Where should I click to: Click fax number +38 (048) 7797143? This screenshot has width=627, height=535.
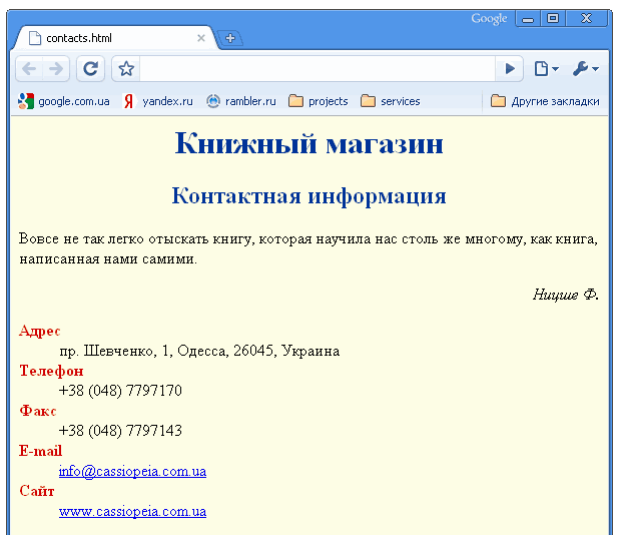(x=120, y=431)
